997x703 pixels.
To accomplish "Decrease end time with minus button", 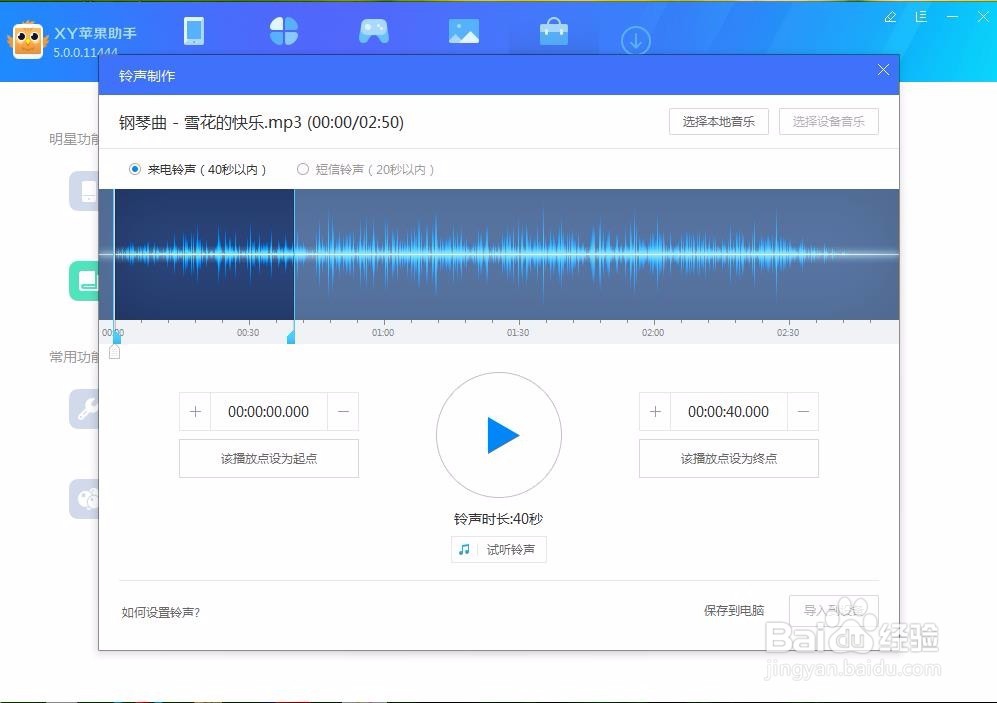I will tap(803, 412).
